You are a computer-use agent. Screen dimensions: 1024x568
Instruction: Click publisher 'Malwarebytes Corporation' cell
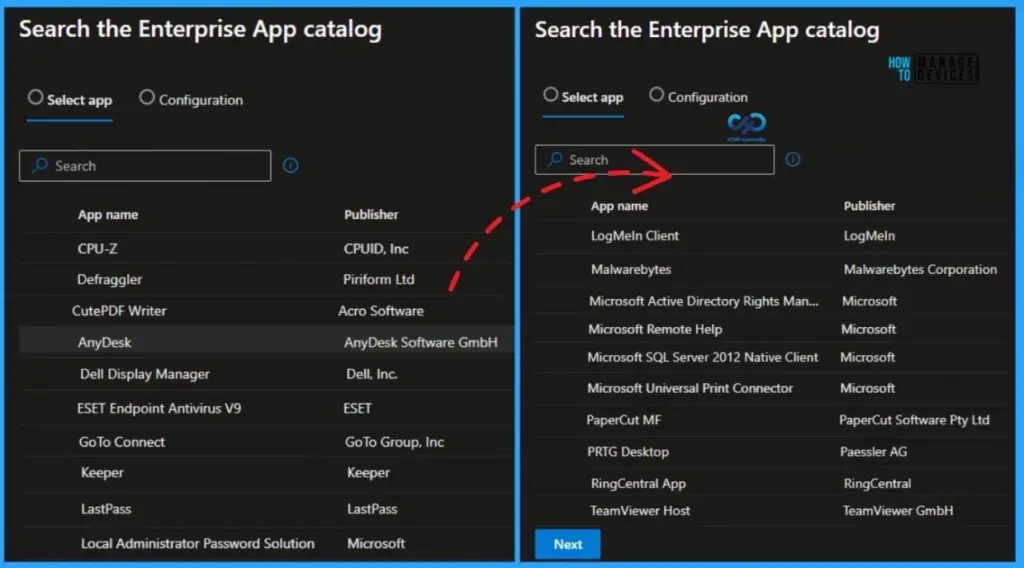[920, 270]
